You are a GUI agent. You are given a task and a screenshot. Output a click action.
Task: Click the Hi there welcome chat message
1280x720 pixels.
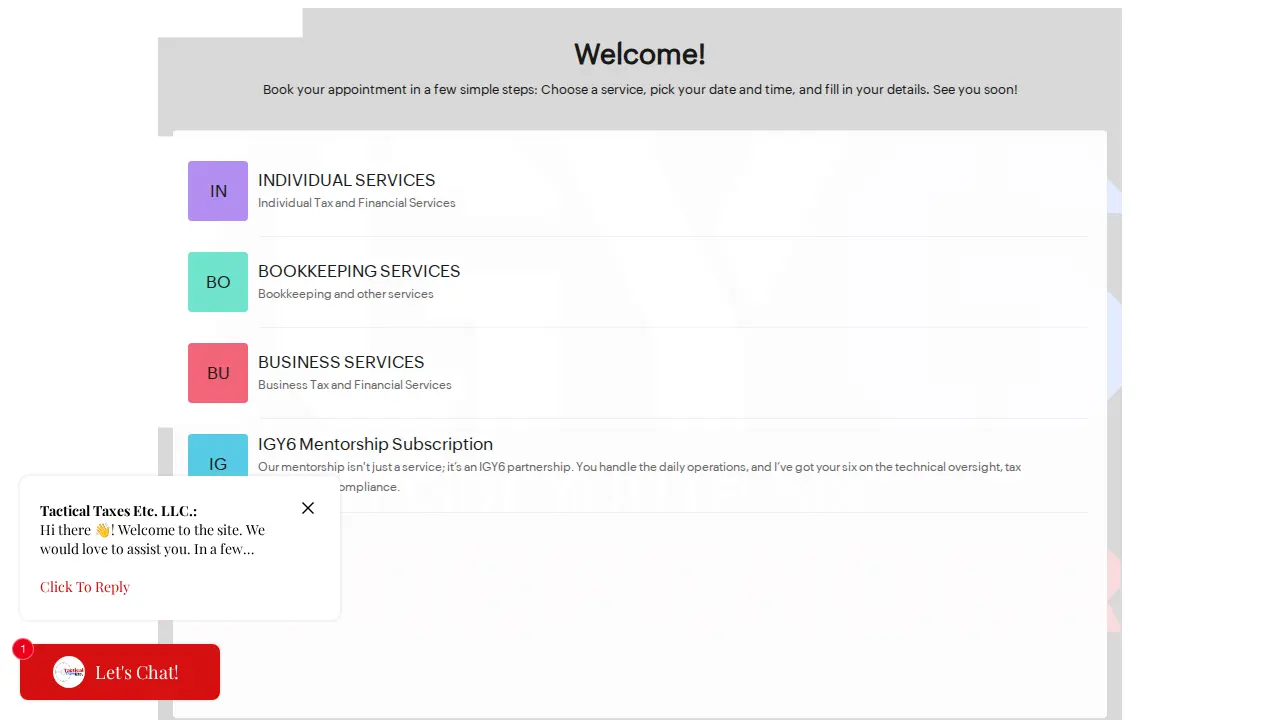pyautogui.click(x=153, y=539)
